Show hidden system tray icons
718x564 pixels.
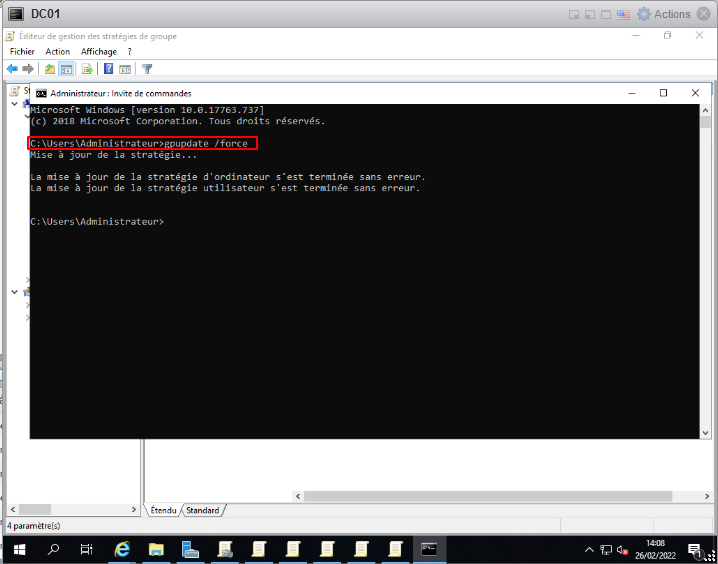click(x=589, y=549)
